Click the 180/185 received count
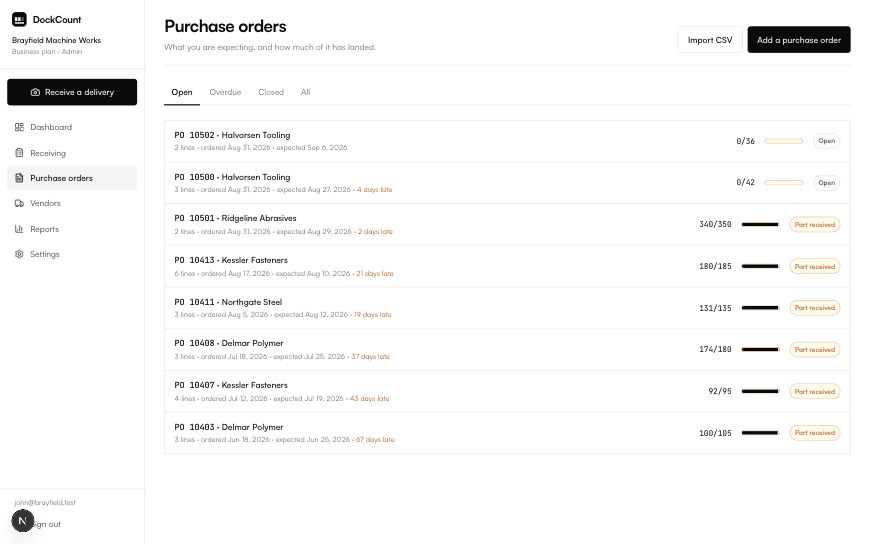Screen dimensions: 870x544 tap(715, 266)
